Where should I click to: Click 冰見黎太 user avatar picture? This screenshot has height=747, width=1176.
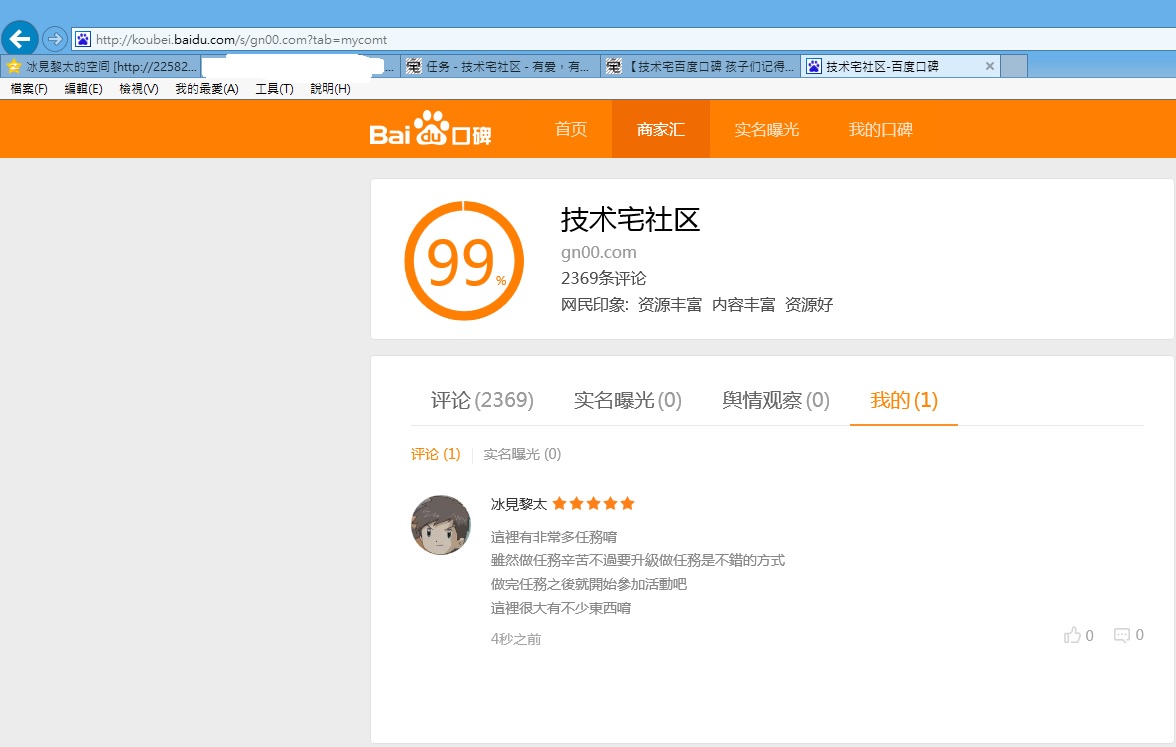[441, 525]
